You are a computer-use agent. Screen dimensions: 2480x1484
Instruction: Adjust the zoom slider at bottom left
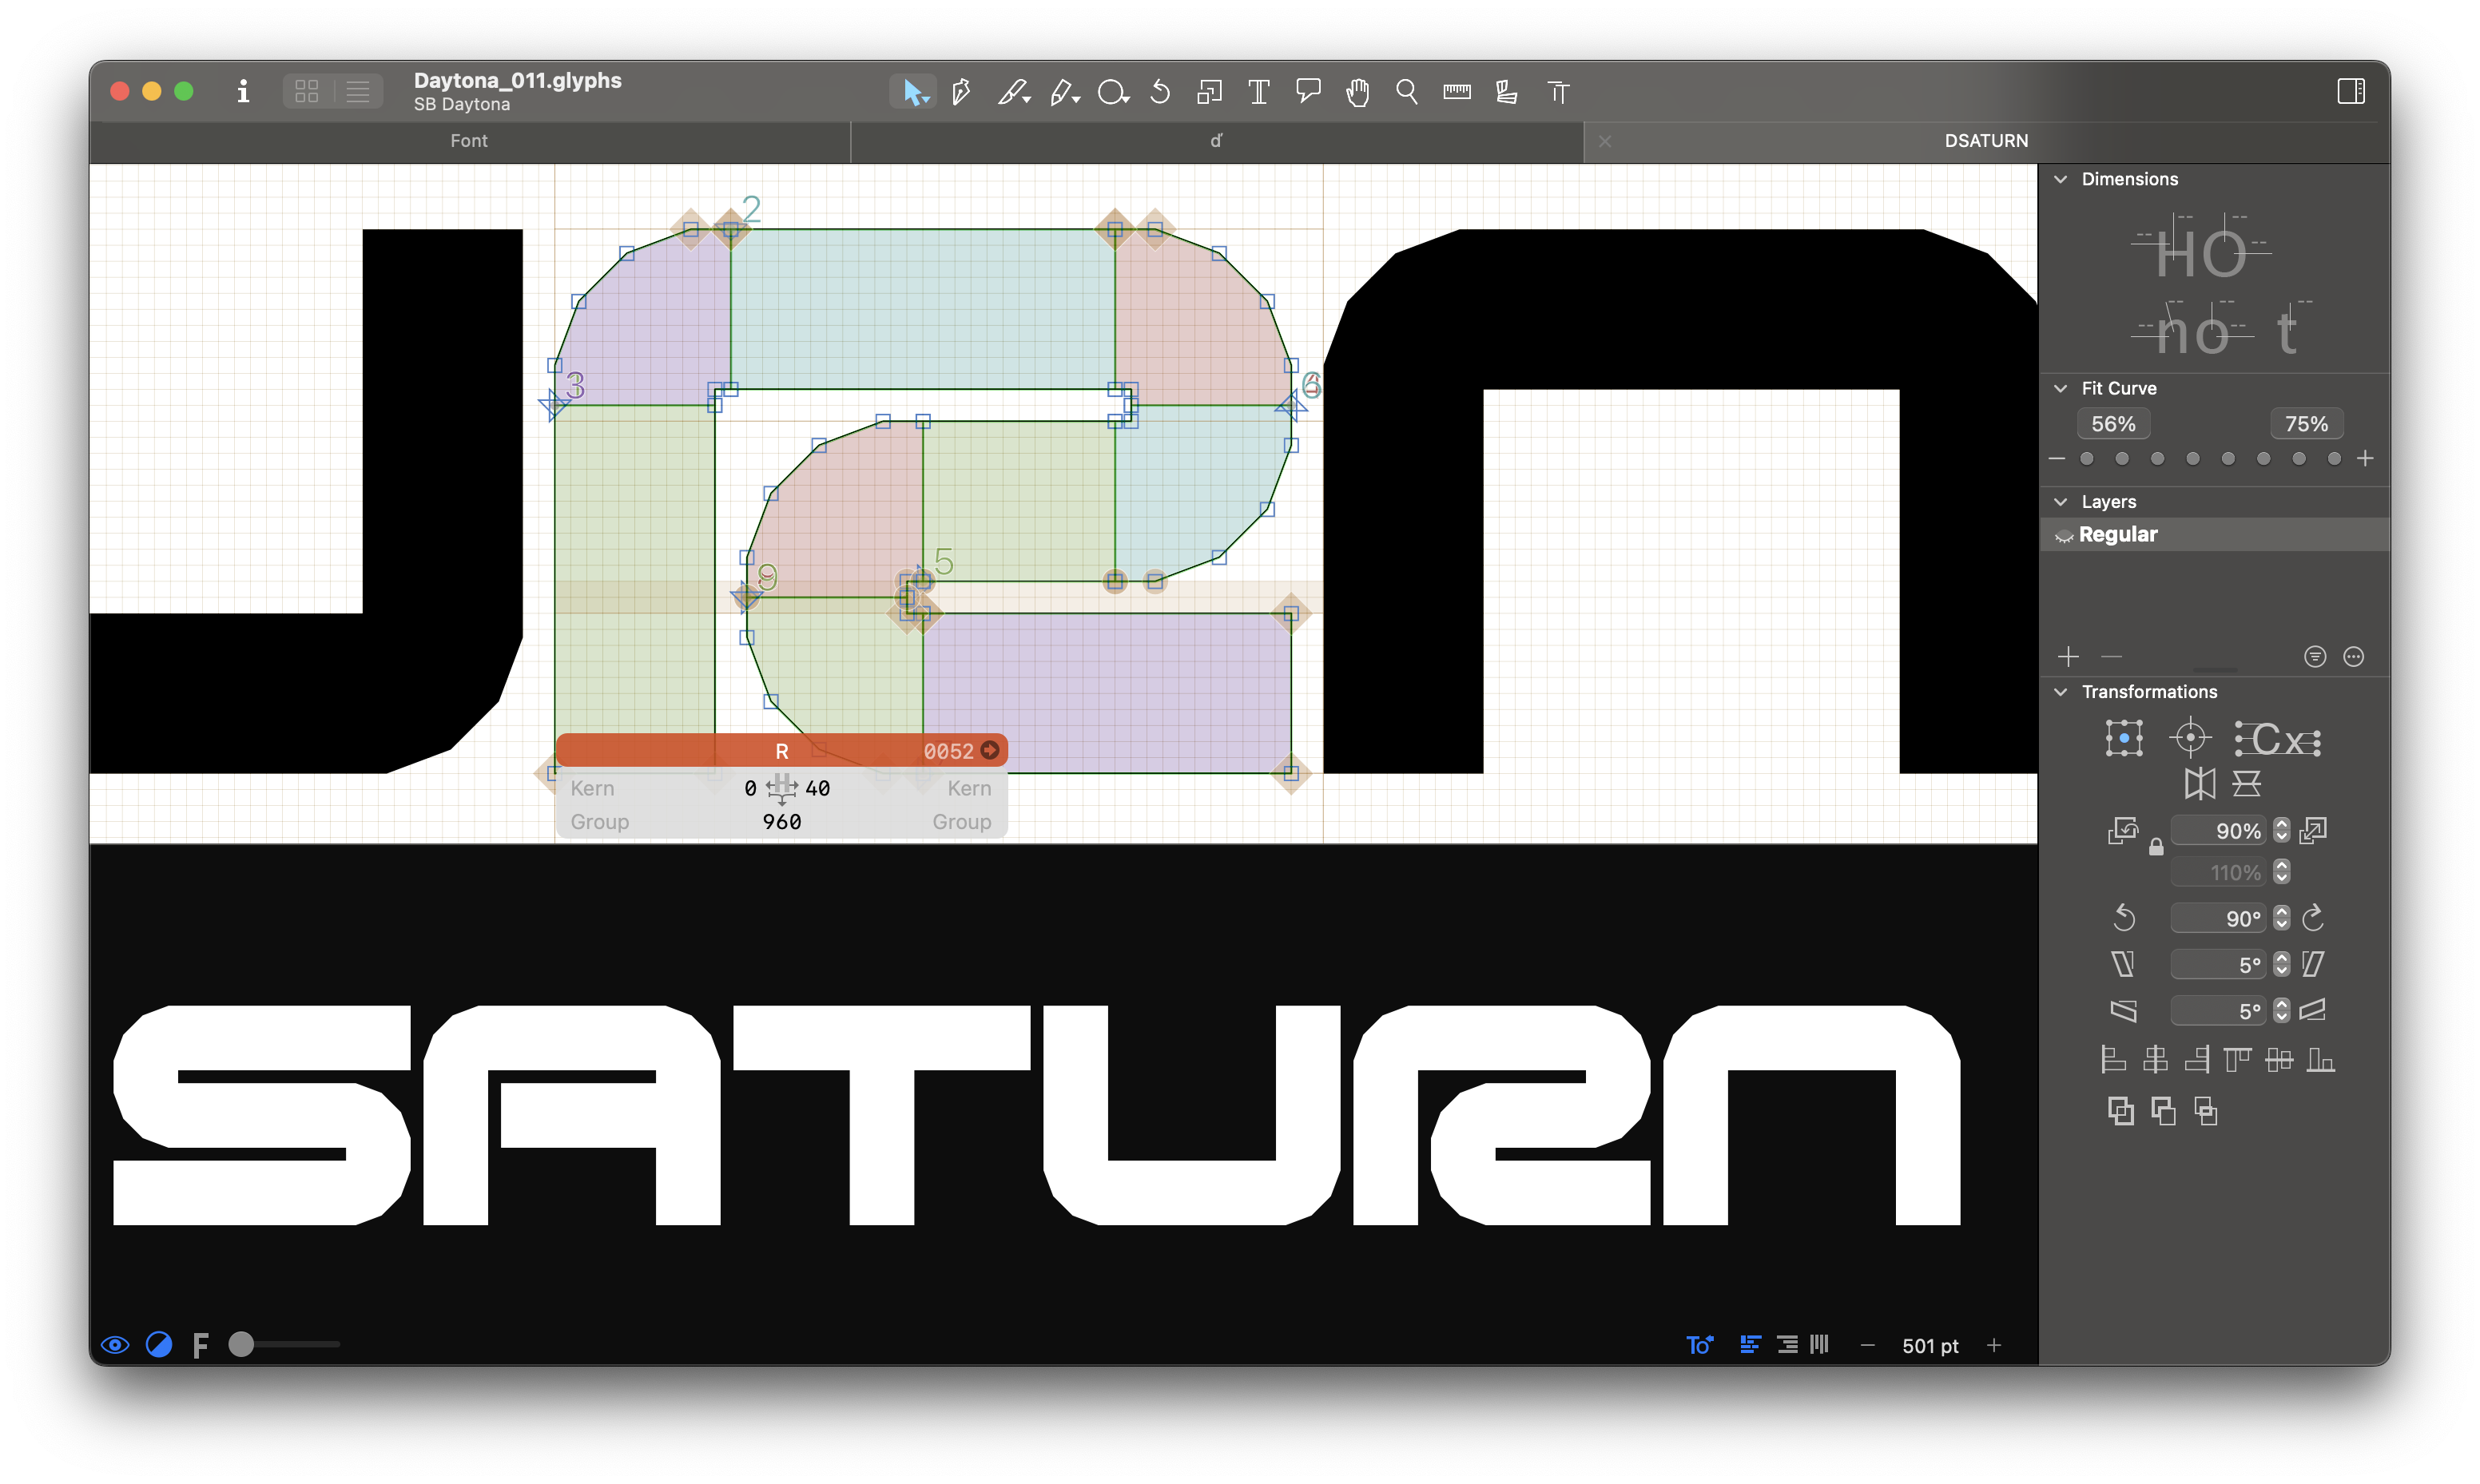point(243,1345)
